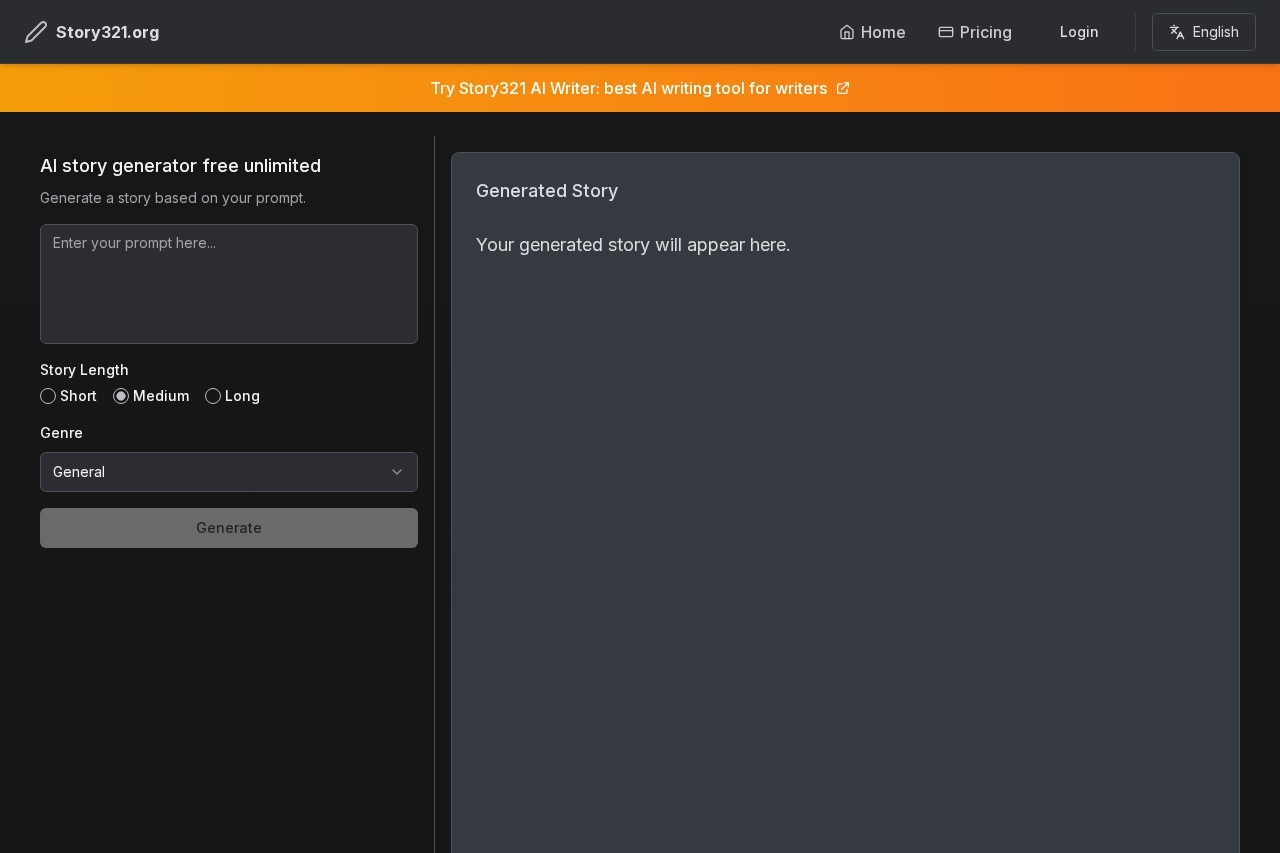Image resolution: width=1280 pixels, height=853 pixels.
Task: Click the credit card icon beside Pricing
Action: (945, 32)
